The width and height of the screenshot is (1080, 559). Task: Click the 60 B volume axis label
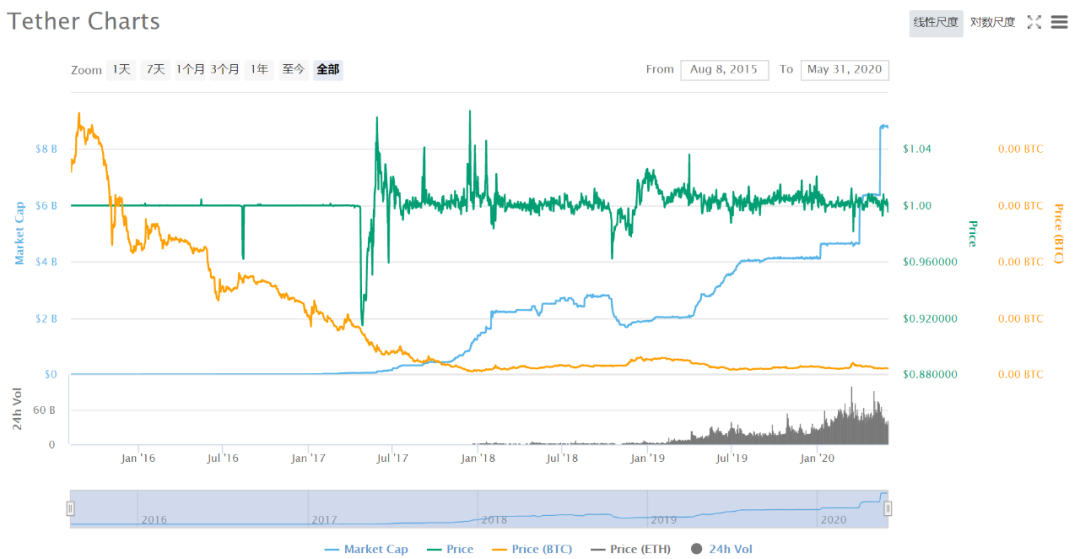click(44, 410)
